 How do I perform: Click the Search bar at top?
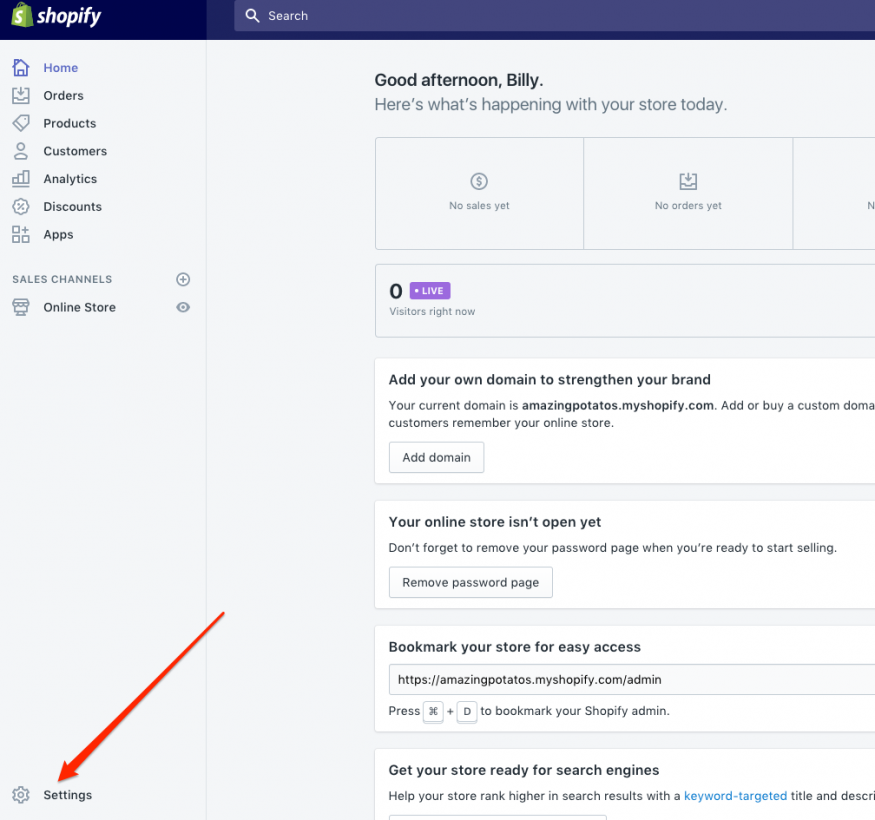(550, 16)
